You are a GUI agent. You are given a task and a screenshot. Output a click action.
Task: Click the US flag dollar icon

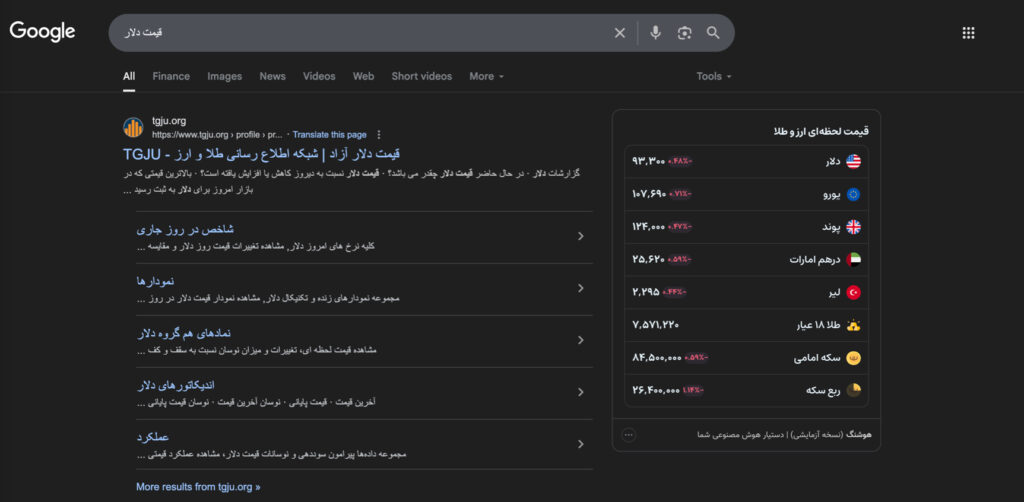click(854, 161)
